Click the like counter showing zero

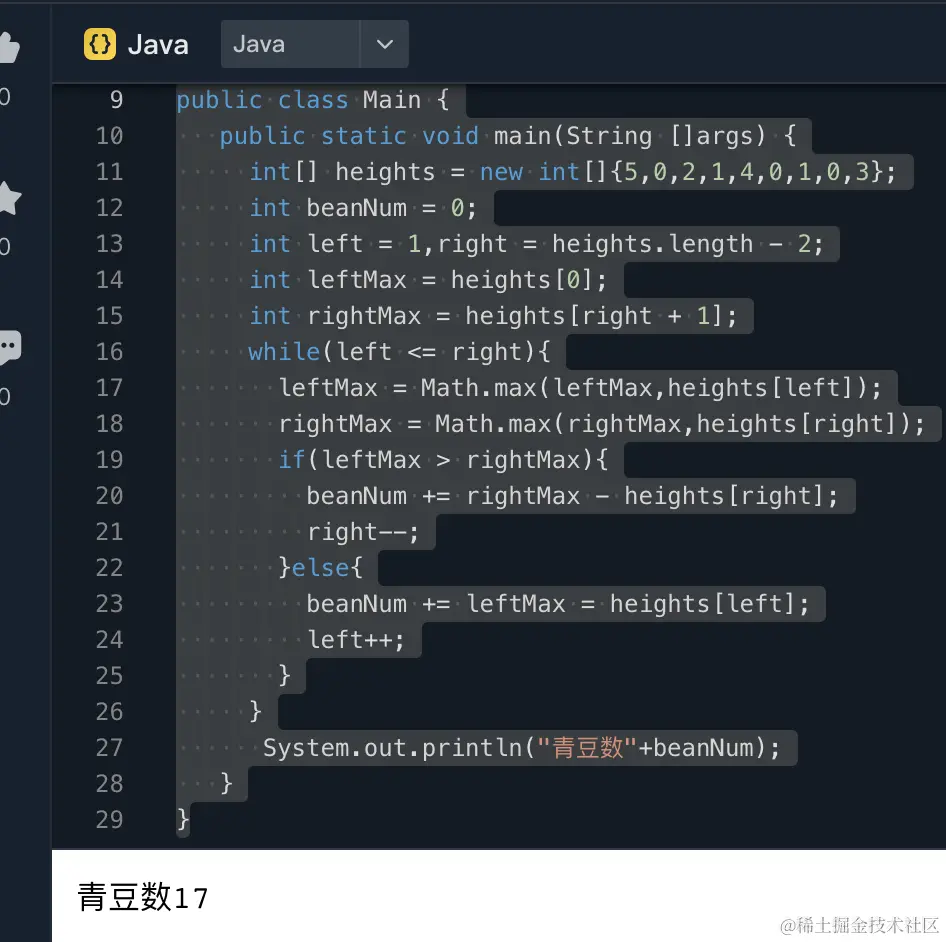(x=7, y=95)
